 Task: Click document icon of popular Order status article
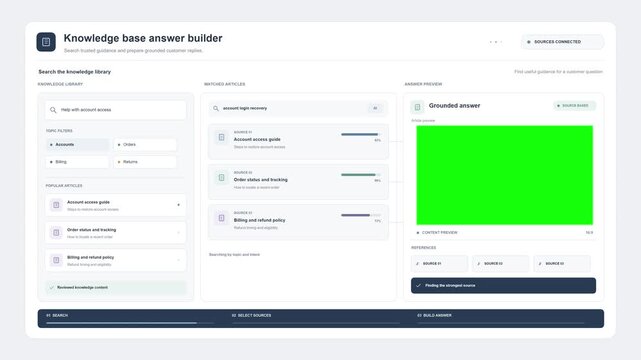(x=56, y=233)
